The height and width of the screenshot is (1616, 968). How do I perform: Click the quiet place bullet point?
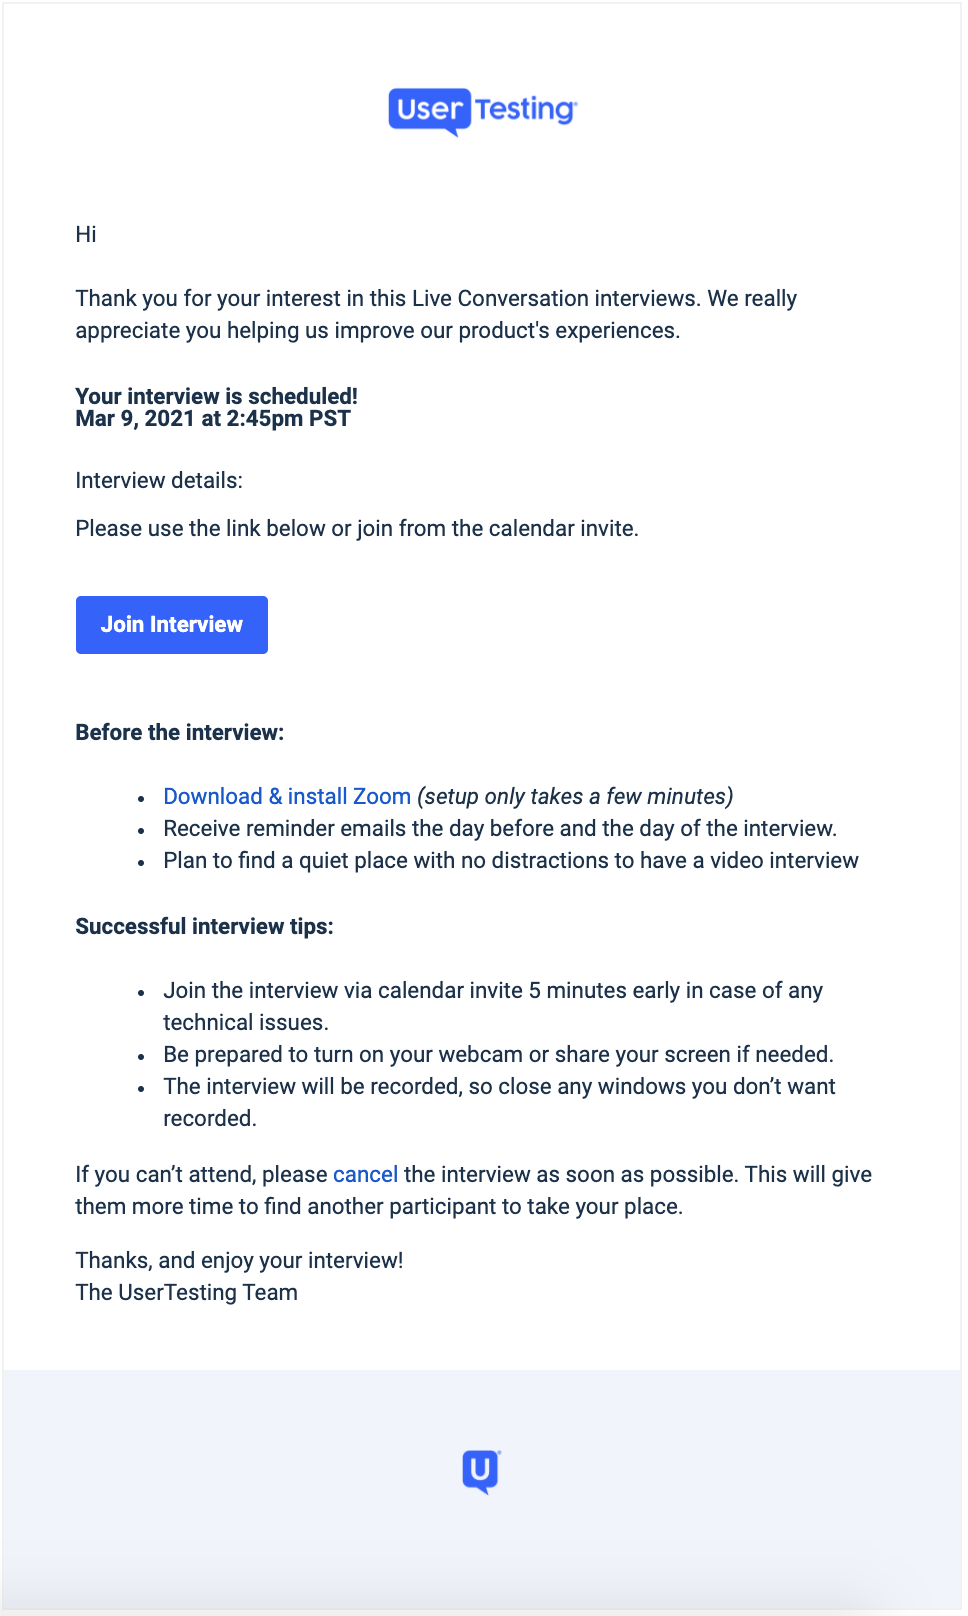point(511,861)
